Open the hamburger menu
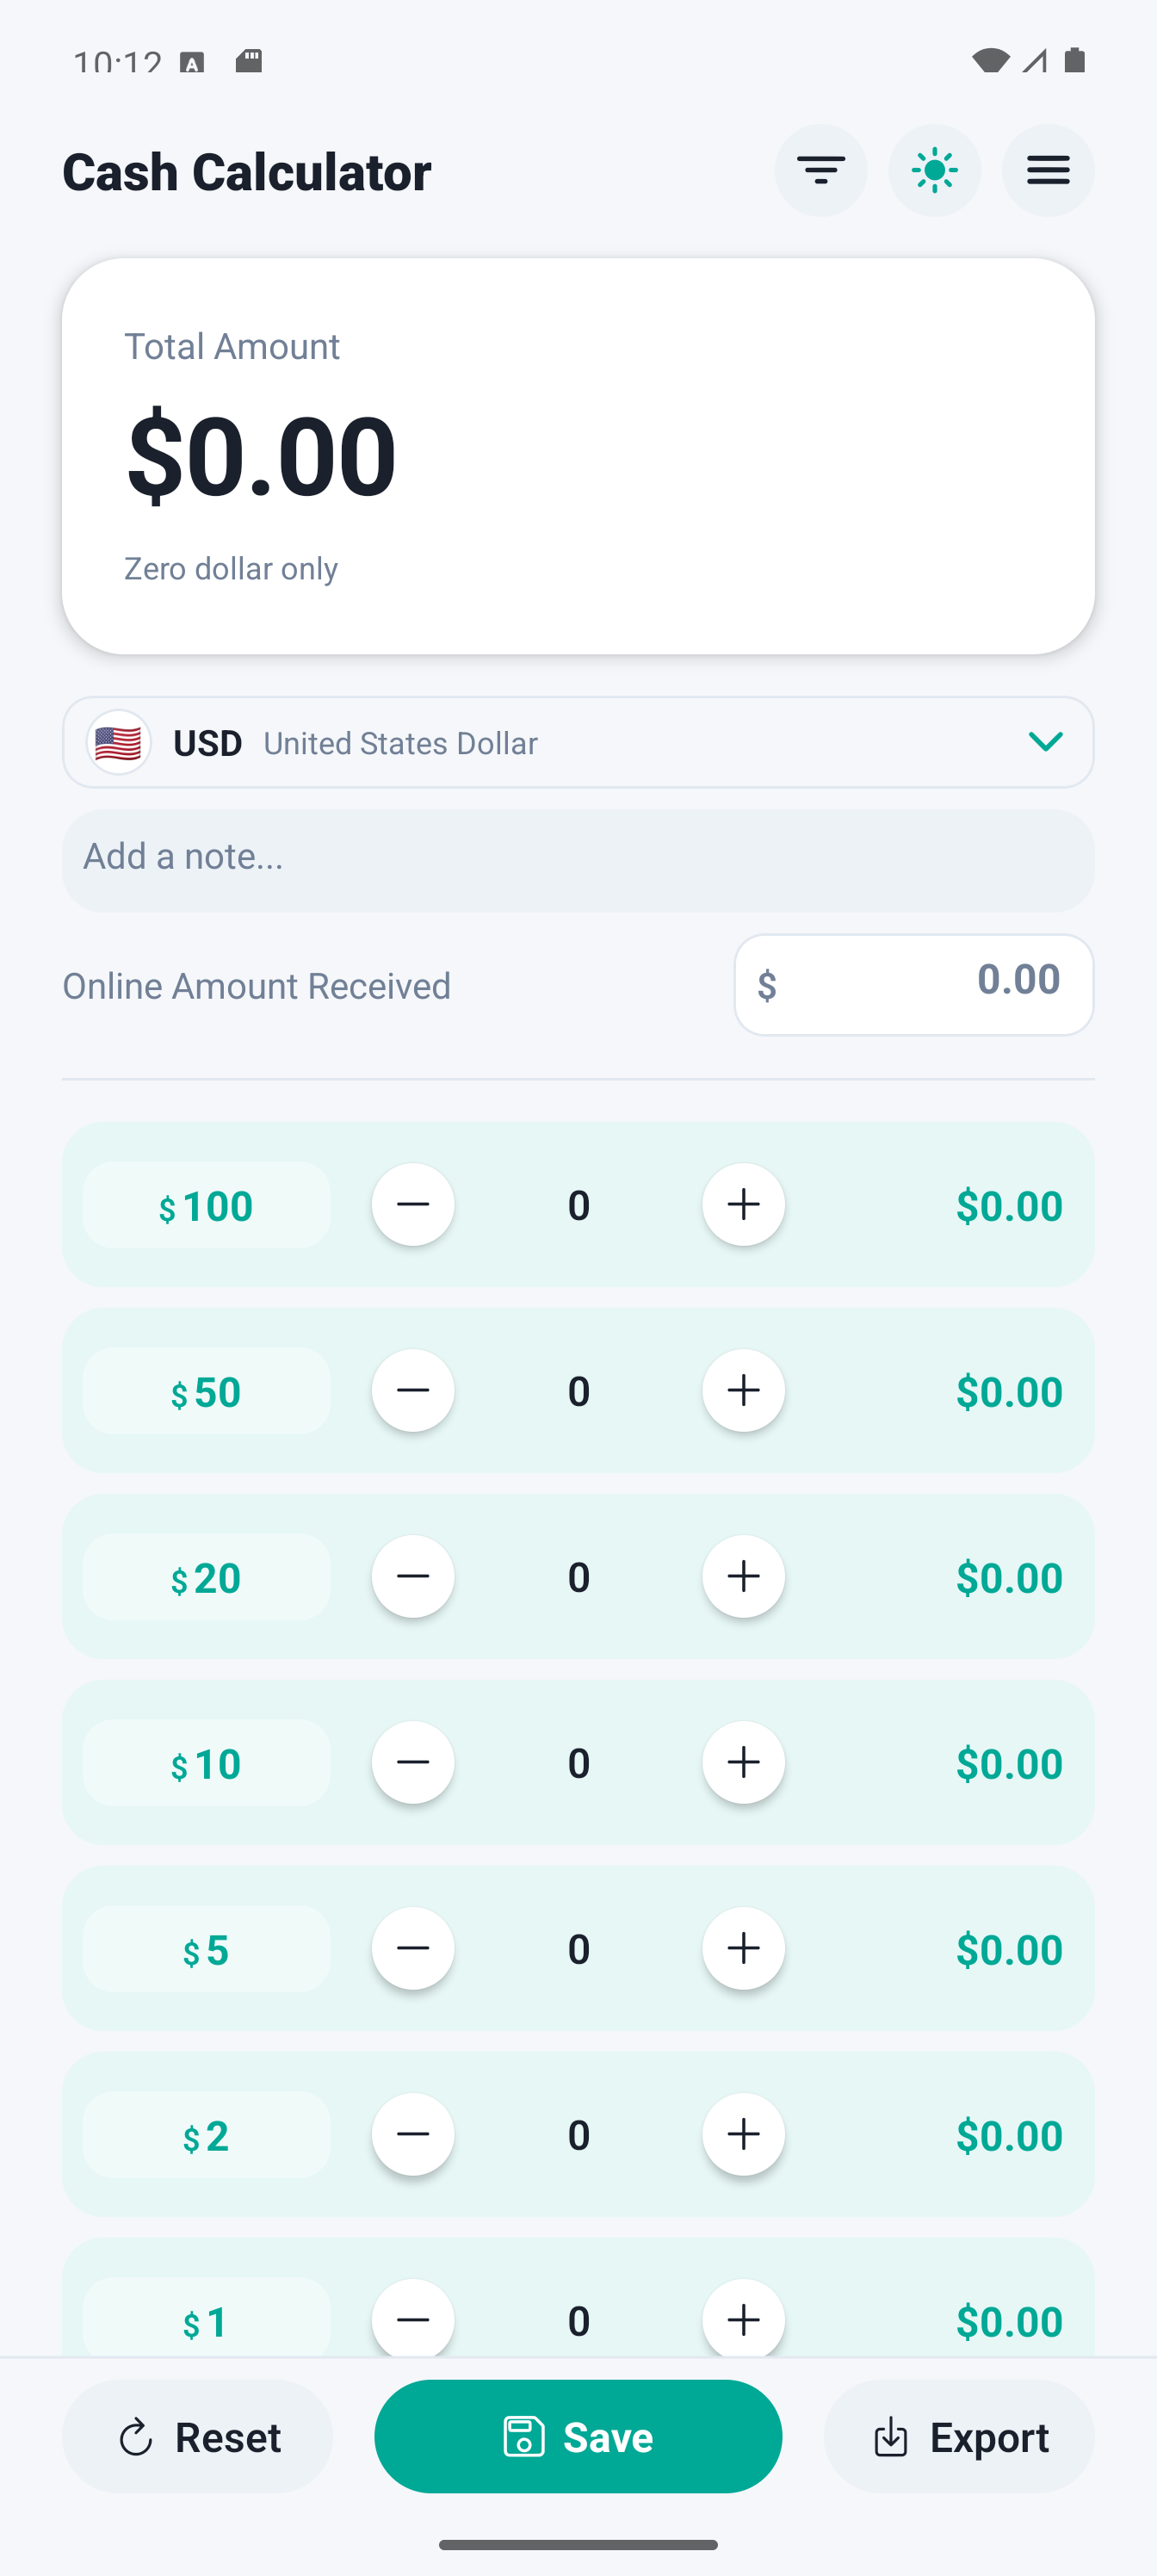The image size is (1157, 2576). click(1047, 170)
